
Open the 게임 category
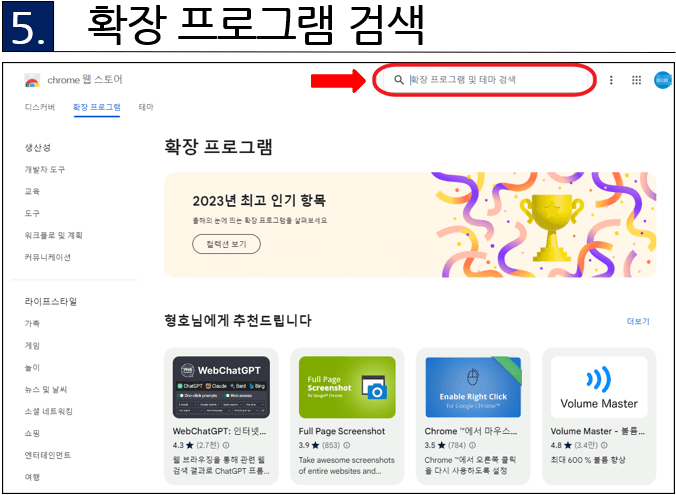tap(32, 345)
